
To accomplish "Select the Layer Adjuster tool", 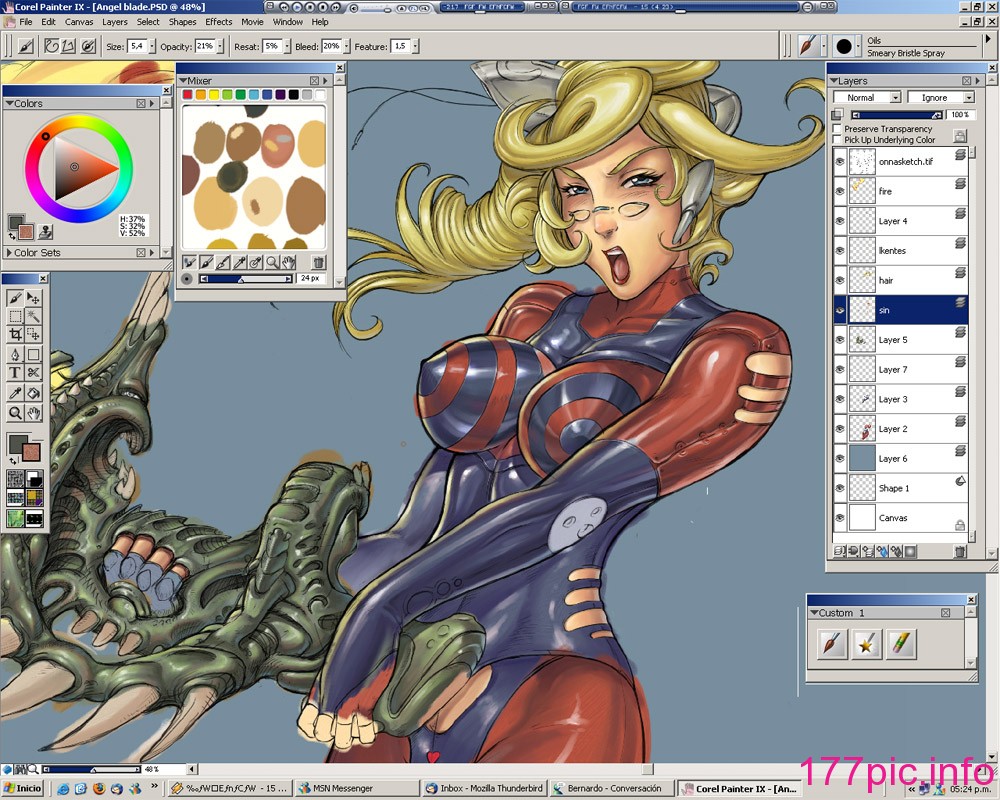I will pyautogui.click(x=33, y=298).
